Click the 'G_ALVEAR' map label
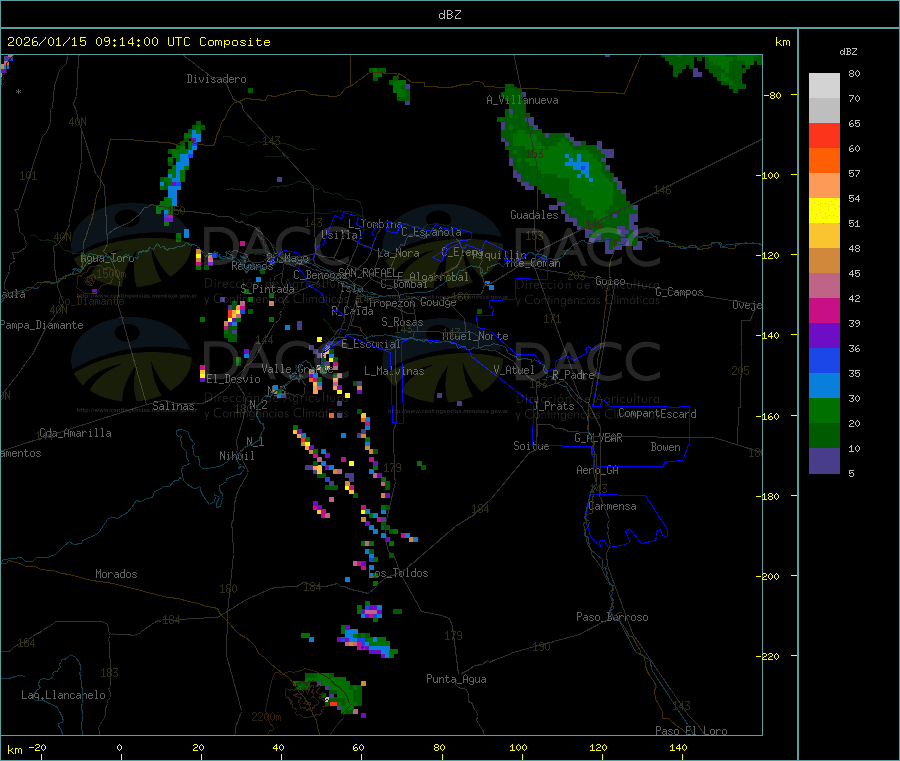 tap(598, 438)
